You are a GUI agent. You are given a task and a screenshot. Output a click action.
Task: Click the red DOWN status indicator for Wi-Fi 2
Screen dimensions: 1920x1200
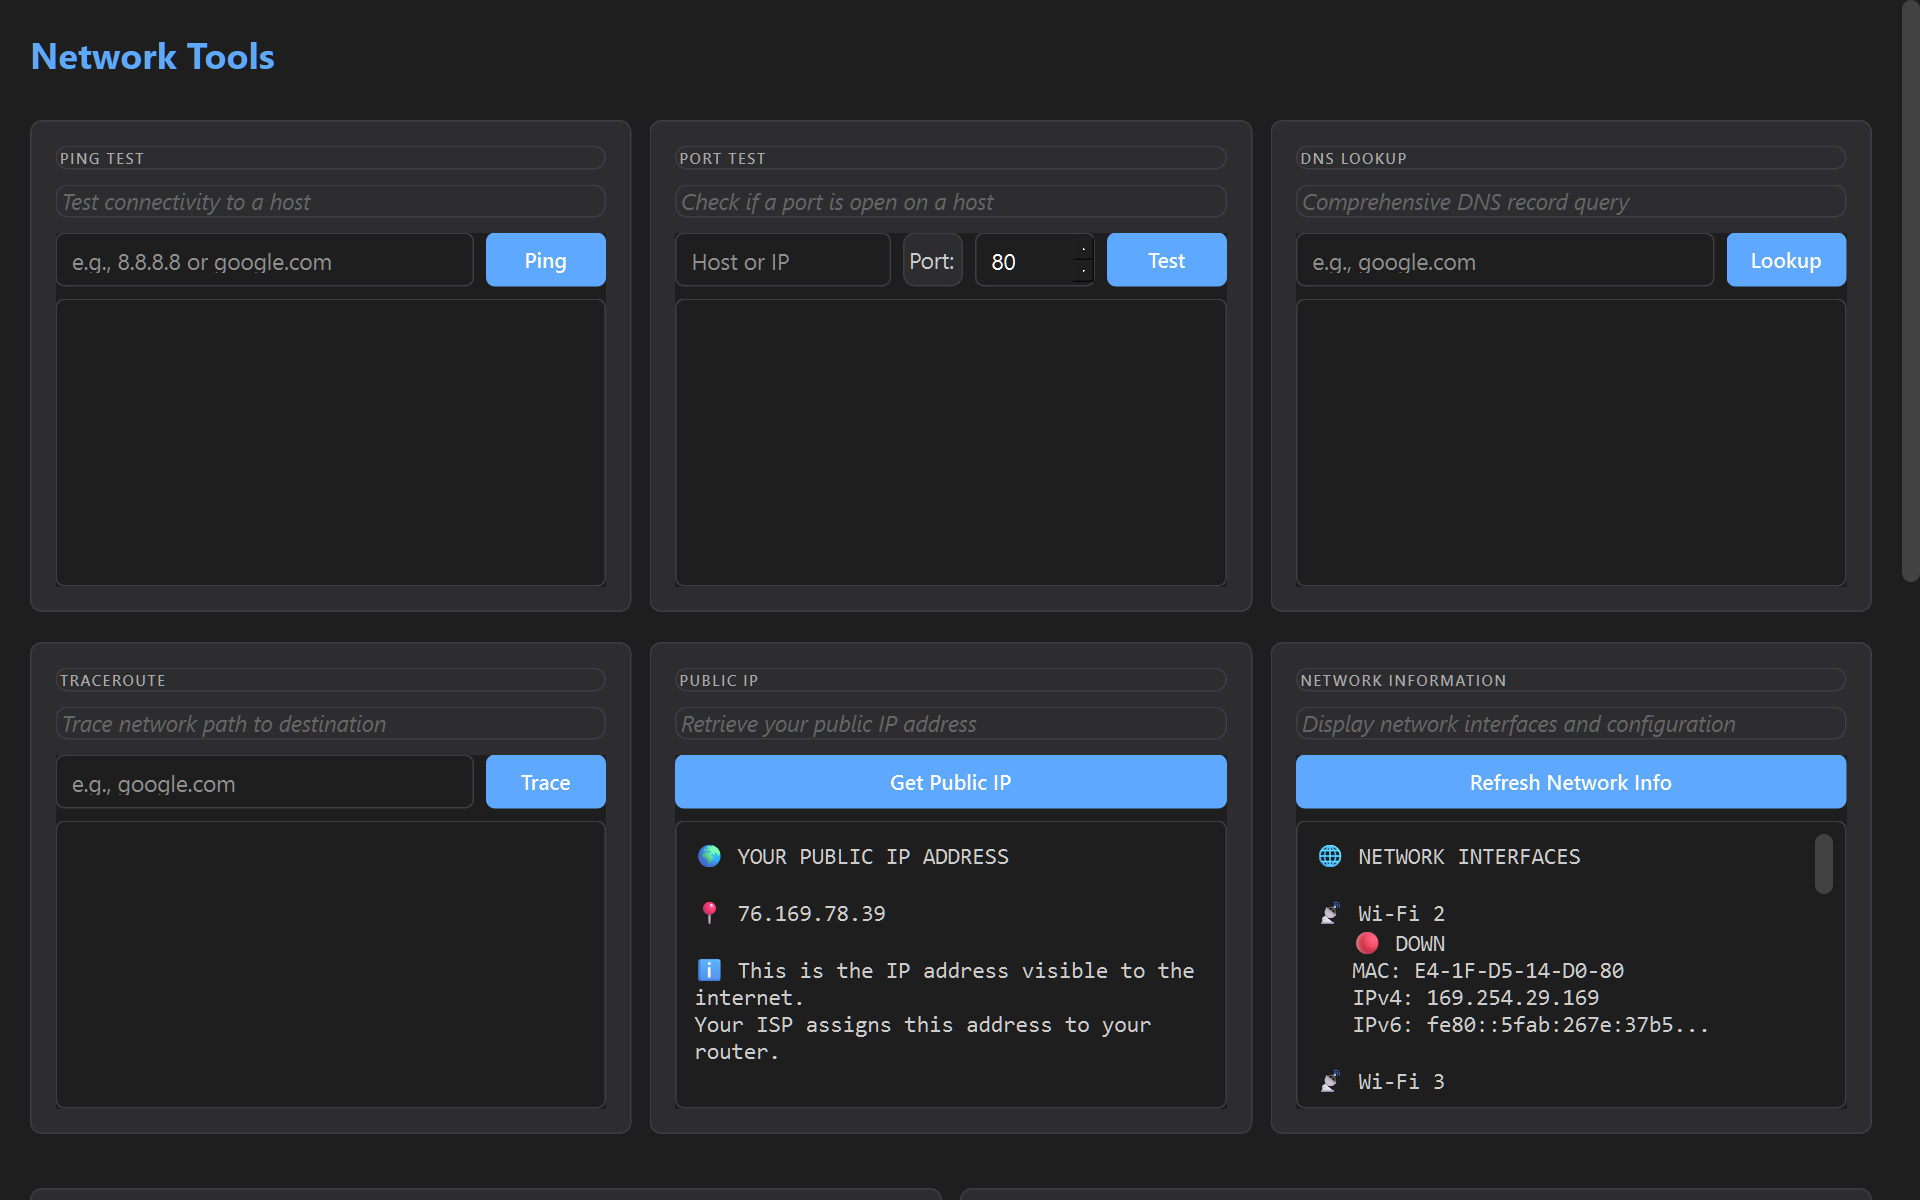click(1367, 943)
